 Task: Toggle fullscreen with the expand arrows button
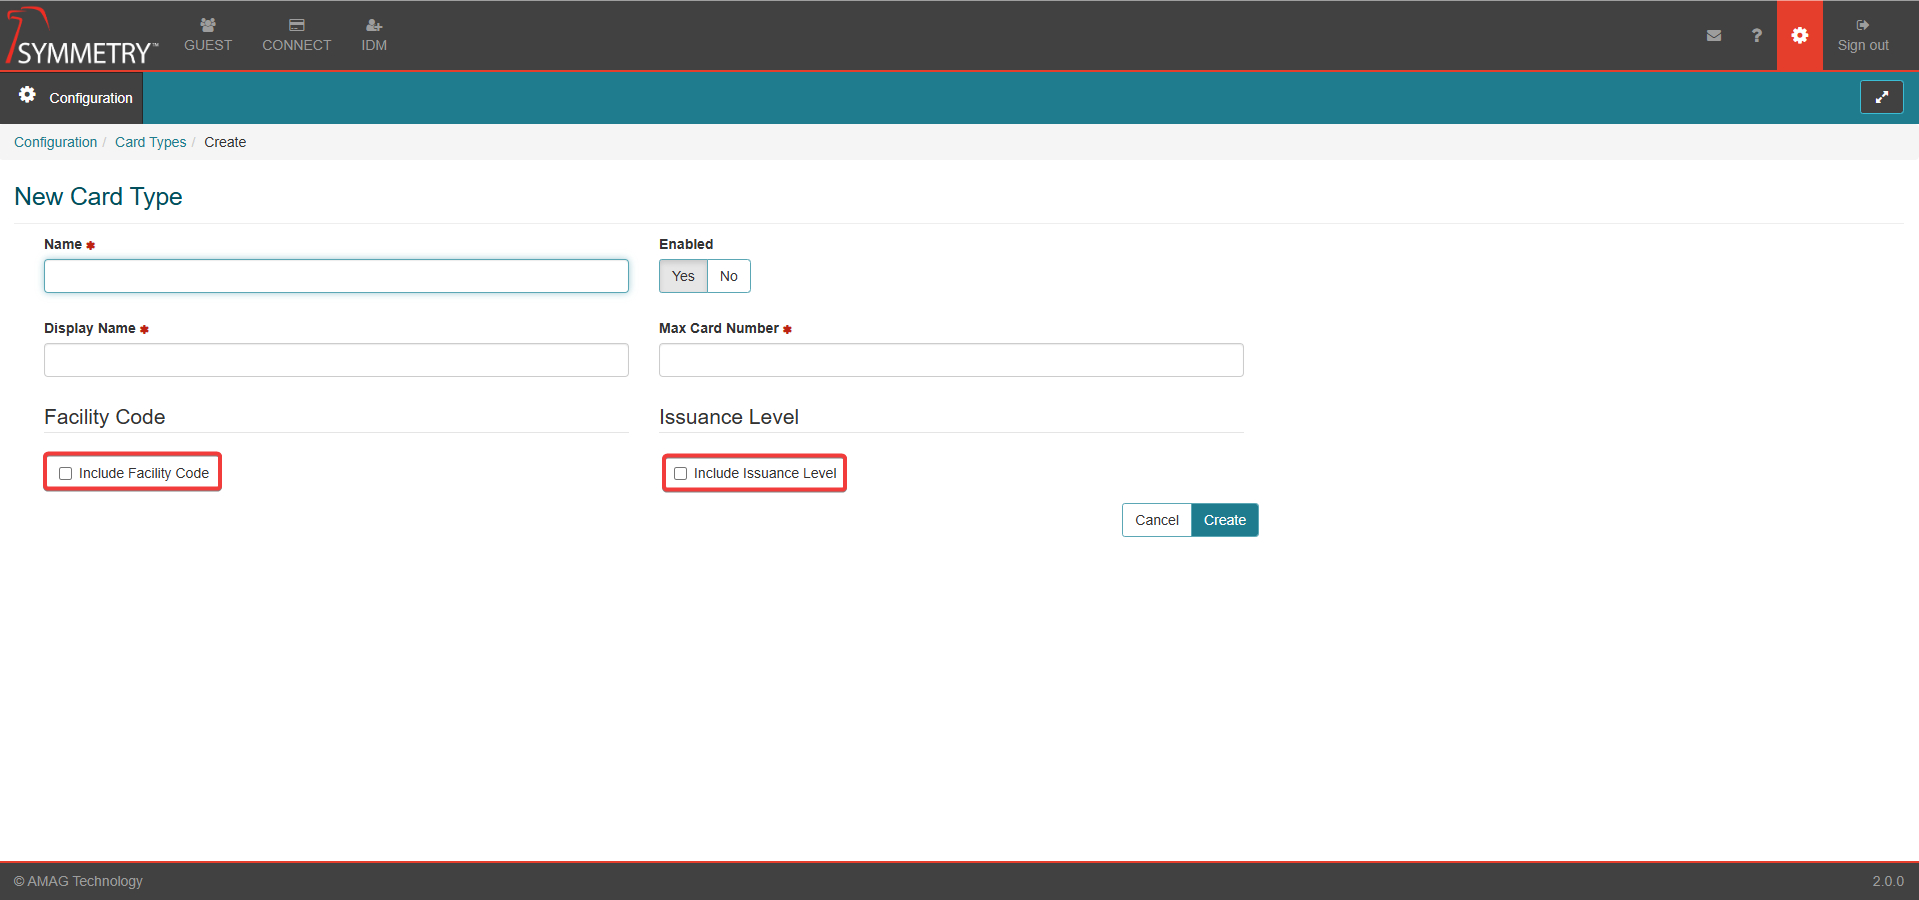1881,97
